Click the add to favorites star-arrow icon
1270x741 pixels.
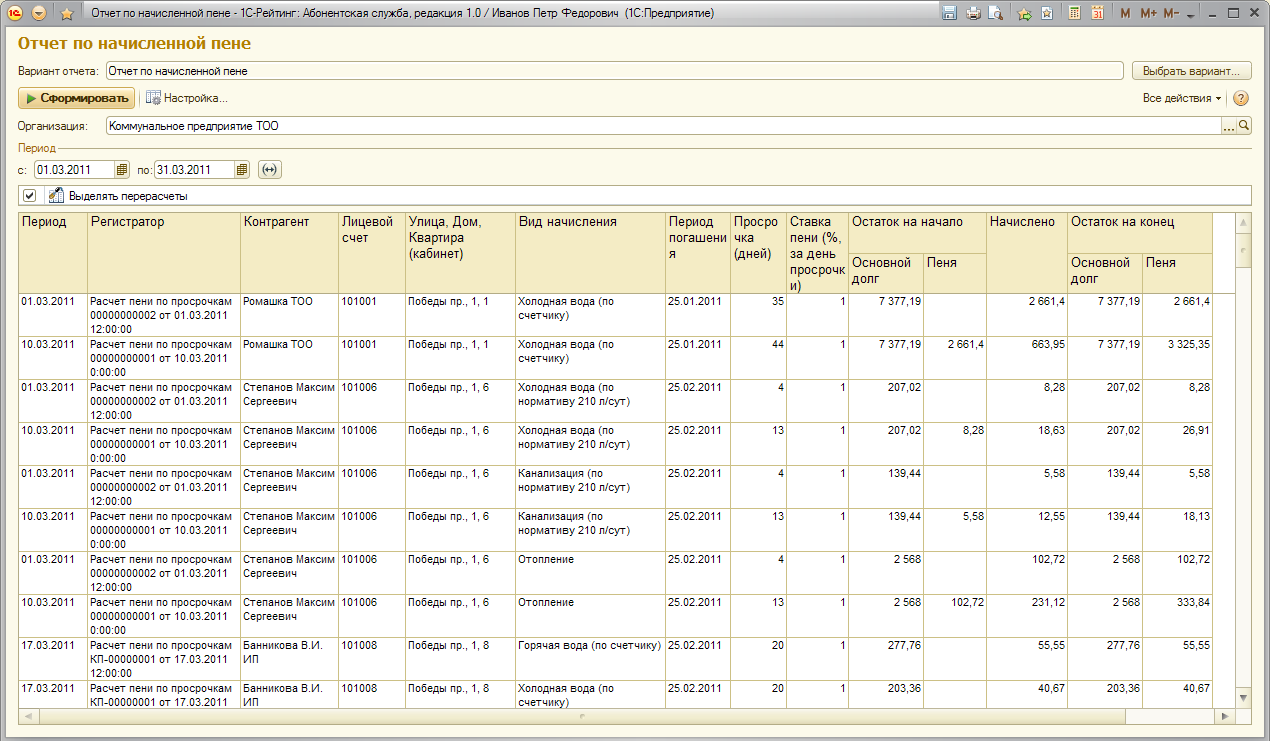coord(1024,13)
